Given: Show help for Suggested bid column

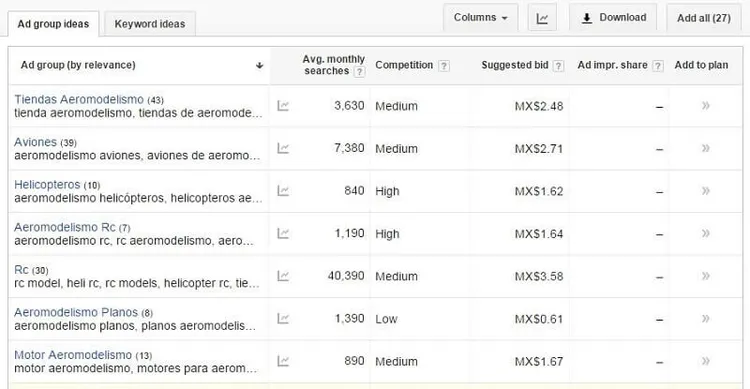Looking at the screenshot, I should coord(558,66).
